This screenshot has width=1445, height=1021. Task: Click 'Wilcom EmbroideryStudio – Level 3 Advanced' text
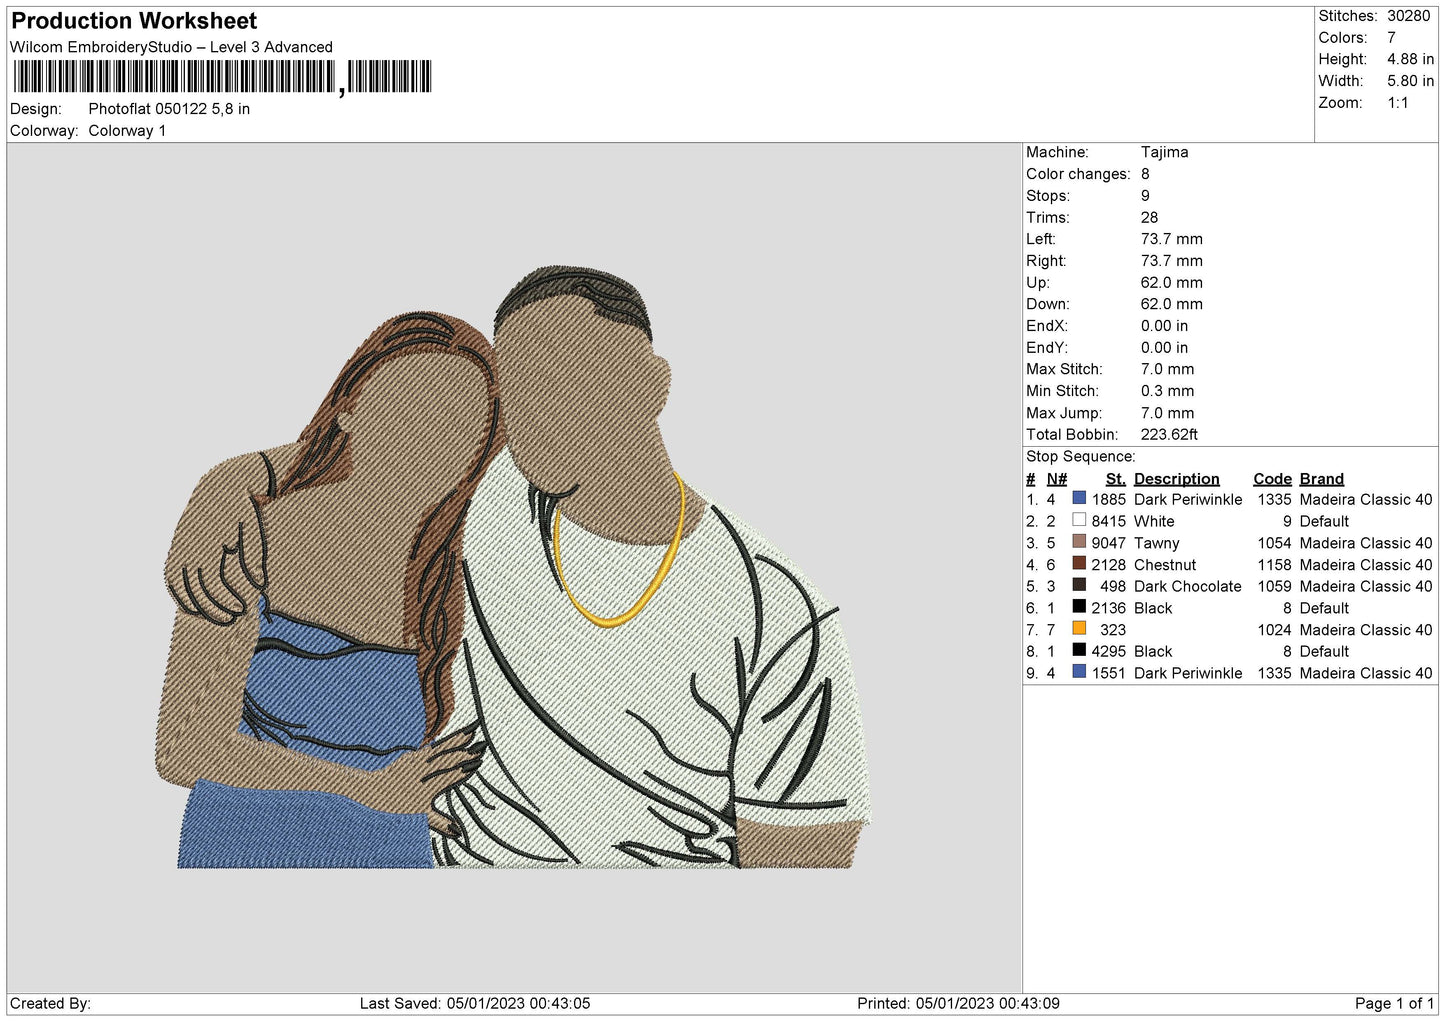171,47
